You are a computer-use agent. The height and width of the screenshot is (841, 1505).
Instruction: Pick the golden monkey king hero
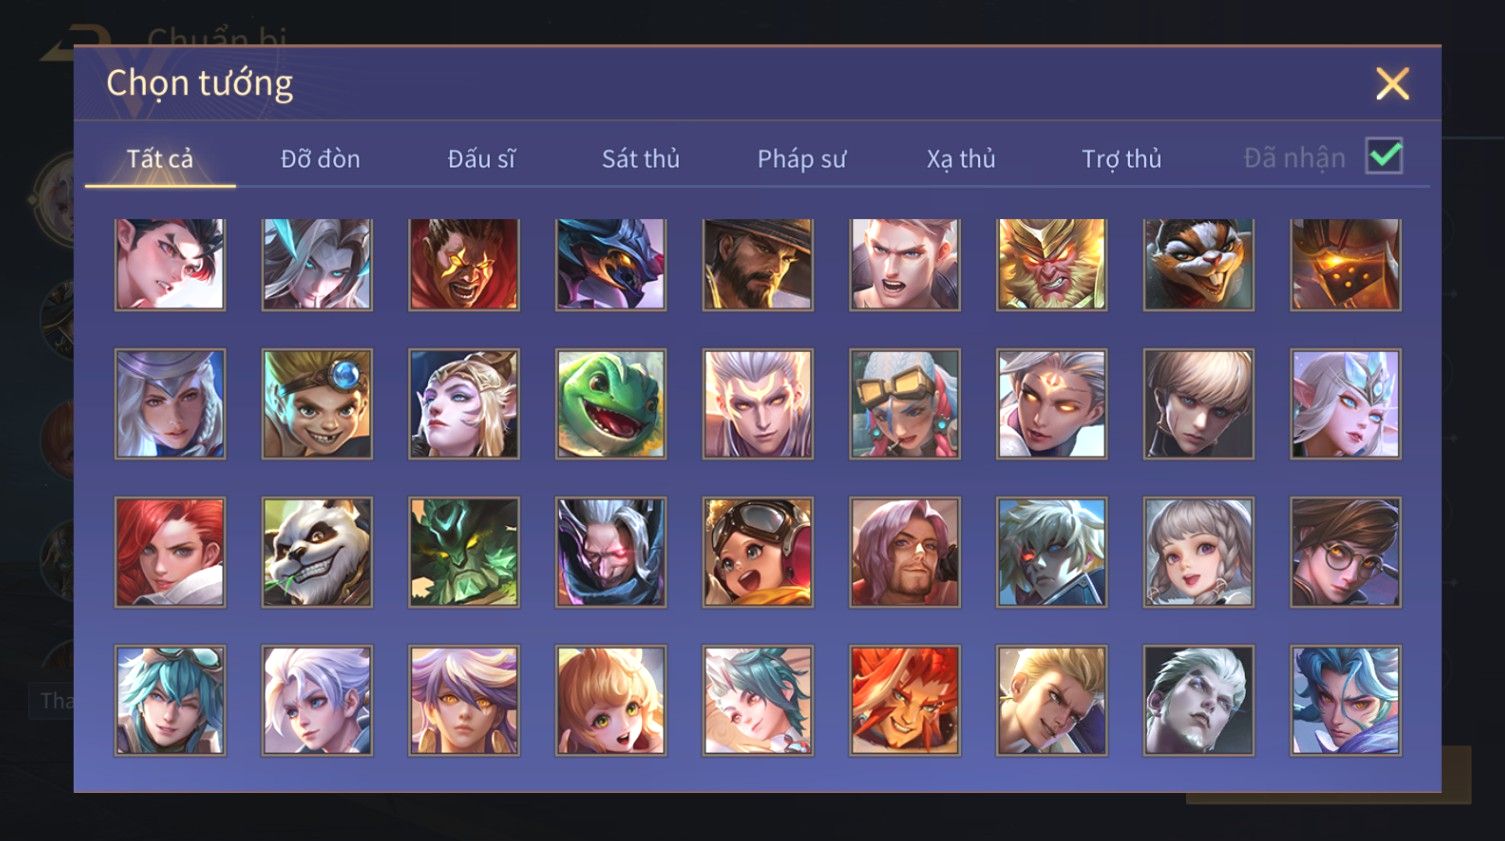(1052, 264)
